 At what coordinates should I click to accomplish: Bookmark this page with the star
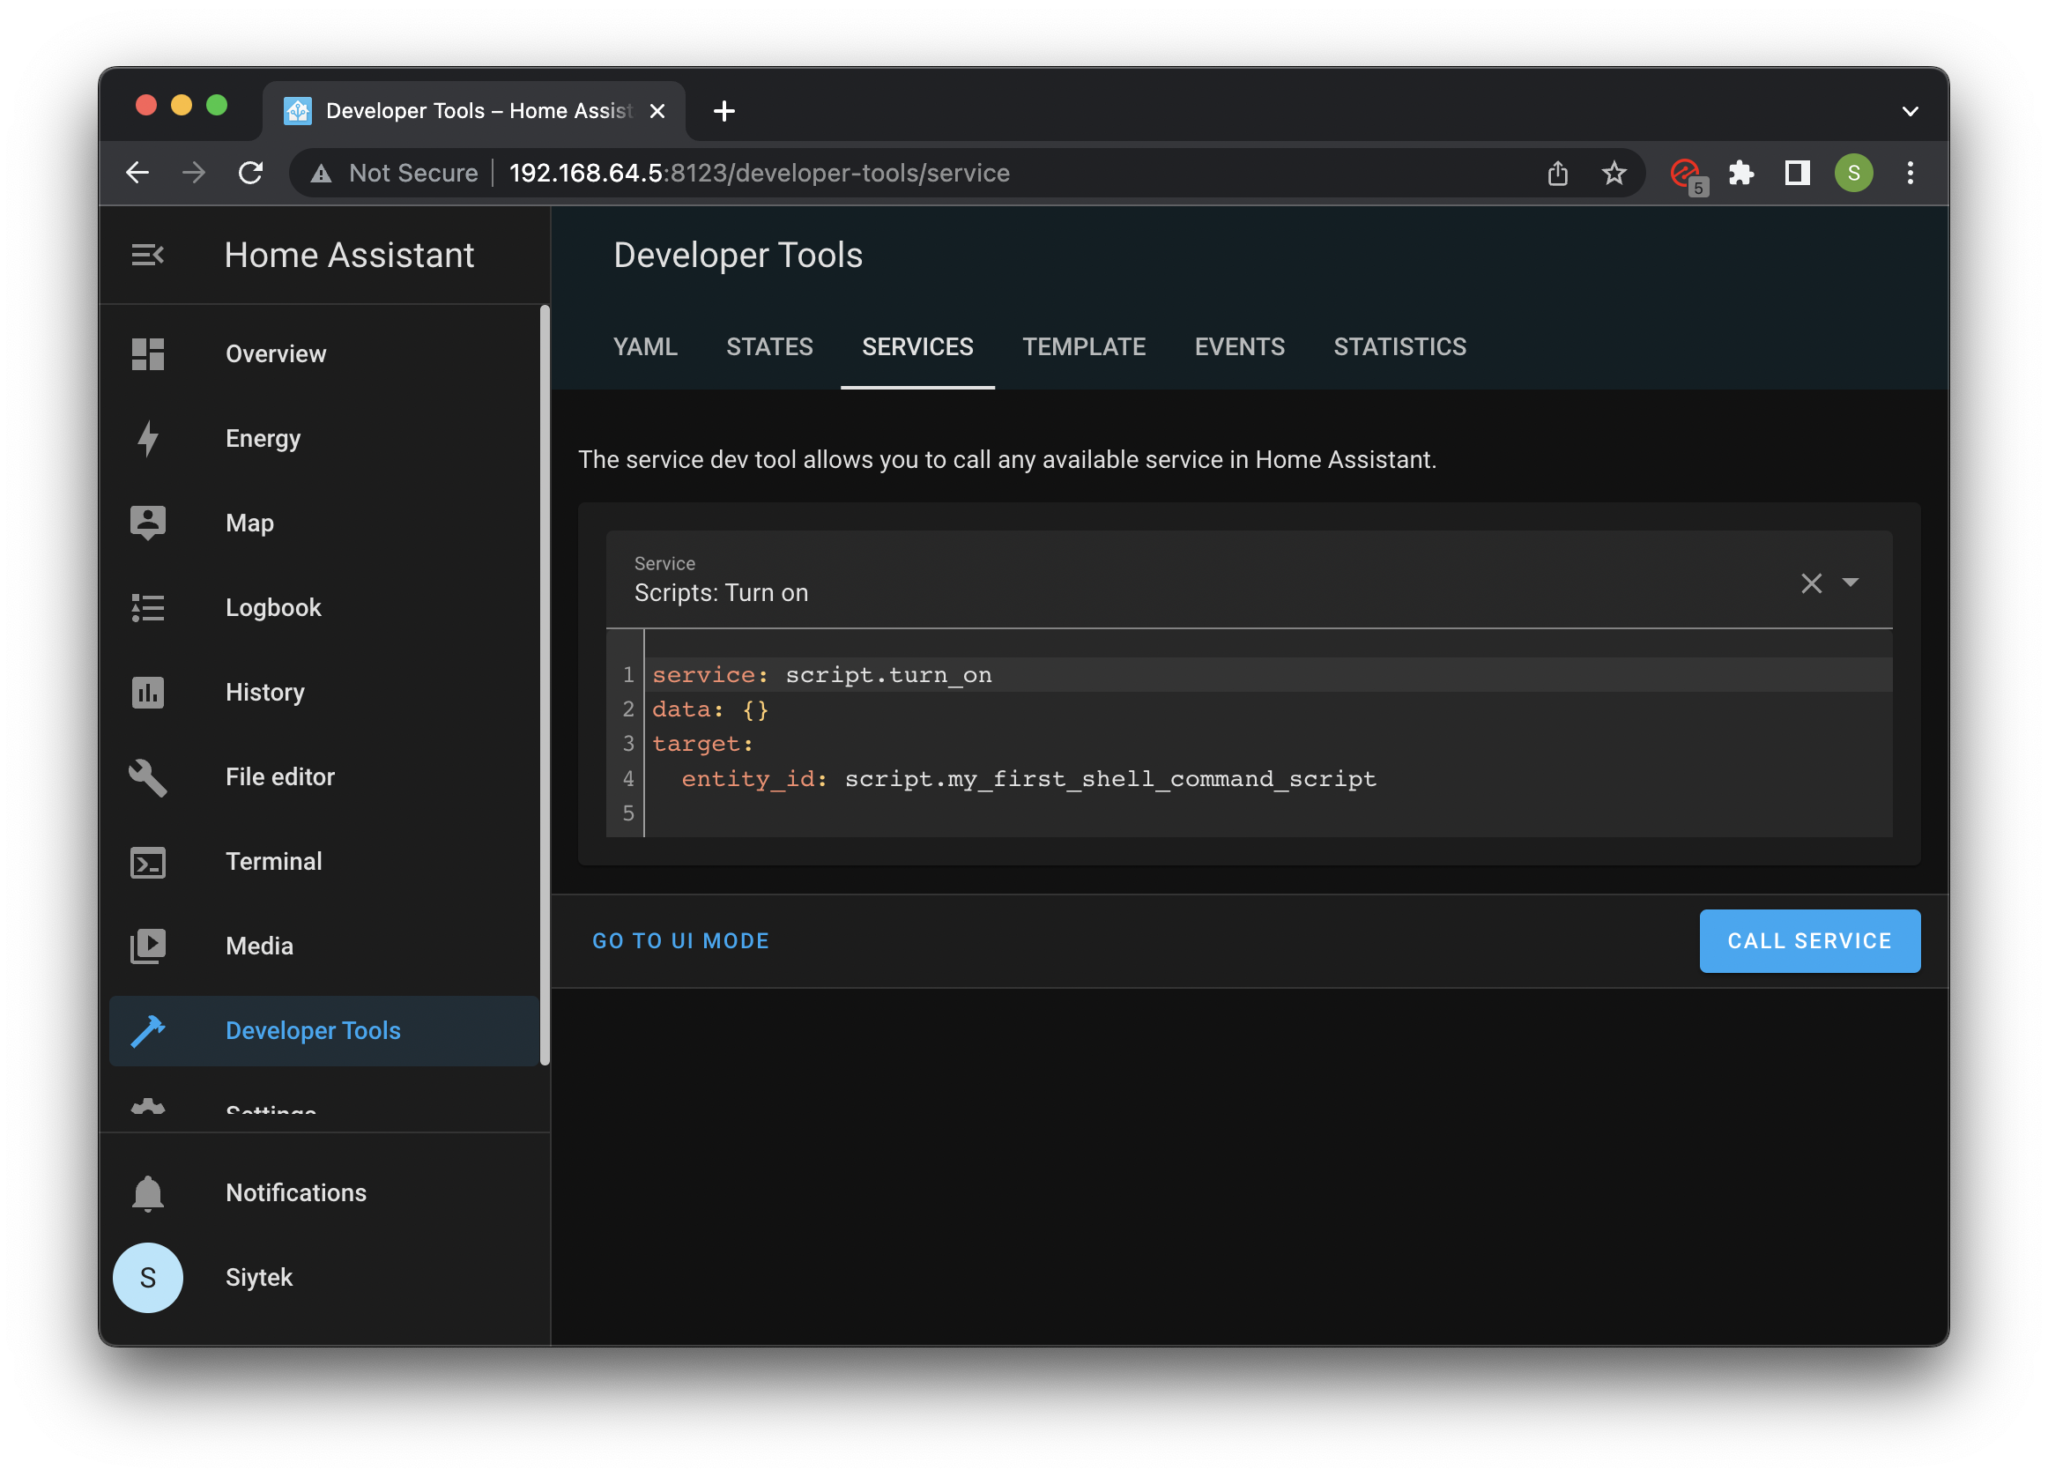pyautogui.click(x=1614, y=173)
